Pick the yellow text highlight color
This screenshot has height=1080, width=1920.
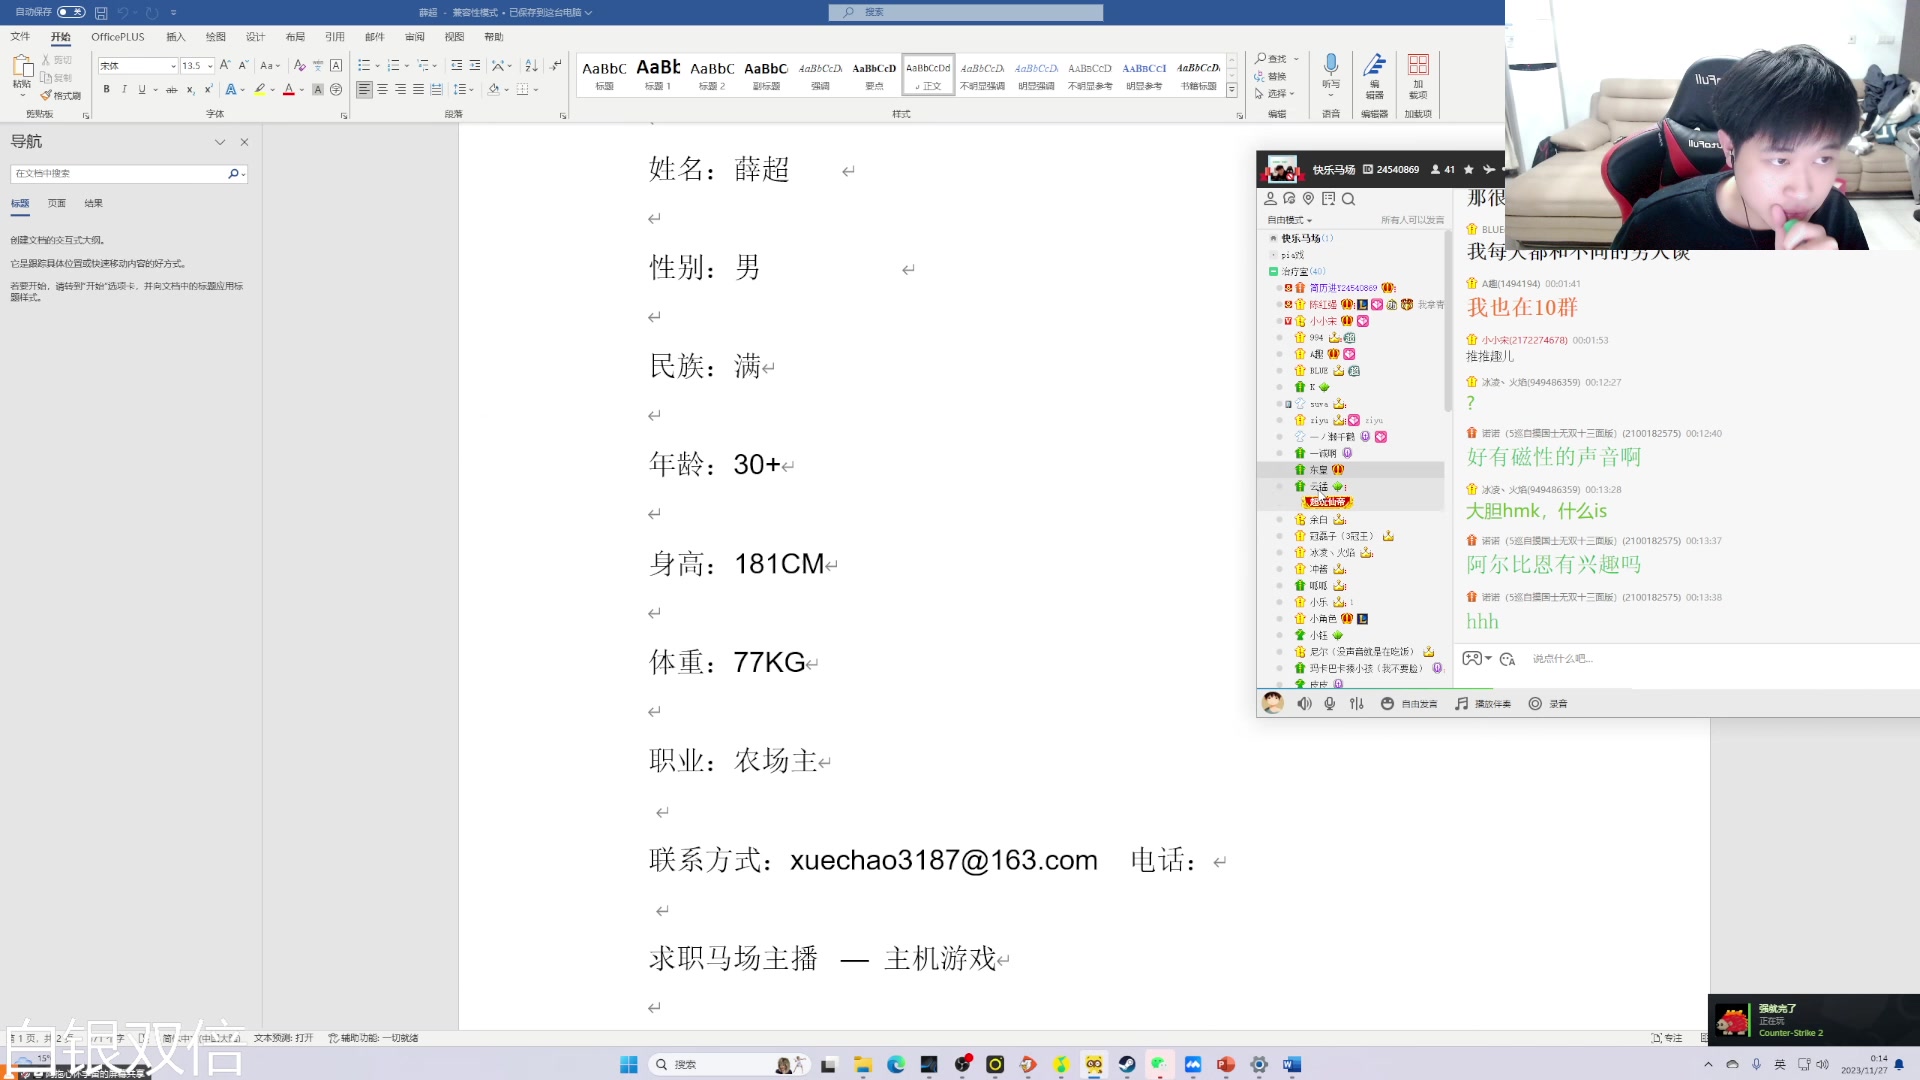[x=260, y=89]
